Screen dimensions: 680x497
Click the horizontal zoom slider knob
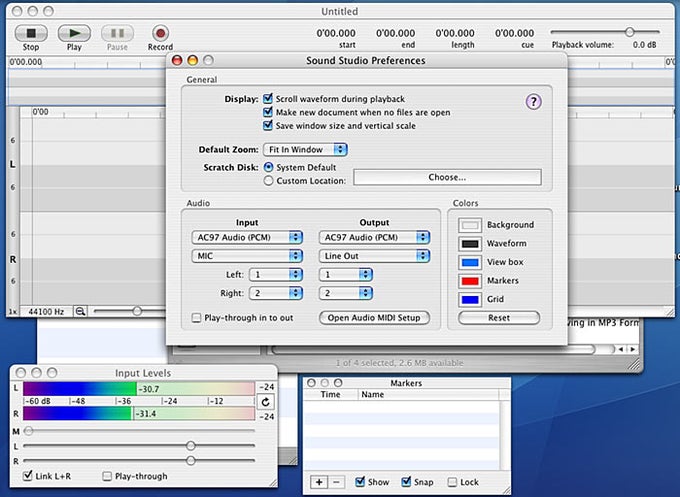pyautogui.click(x=137, y=311)
